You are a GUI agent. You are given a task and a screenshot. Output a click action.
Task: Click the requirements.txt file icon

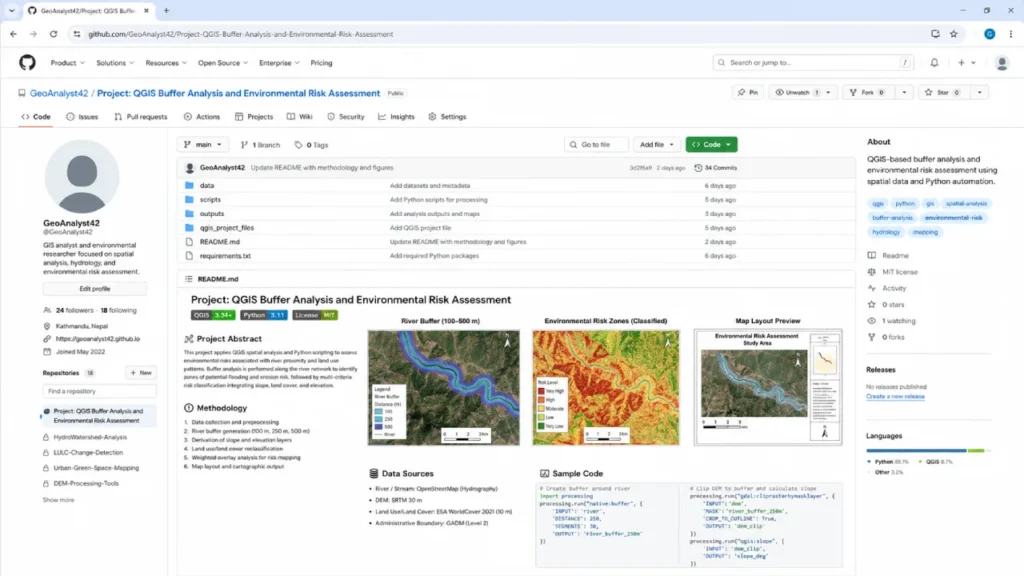click(x=189, y=256)
